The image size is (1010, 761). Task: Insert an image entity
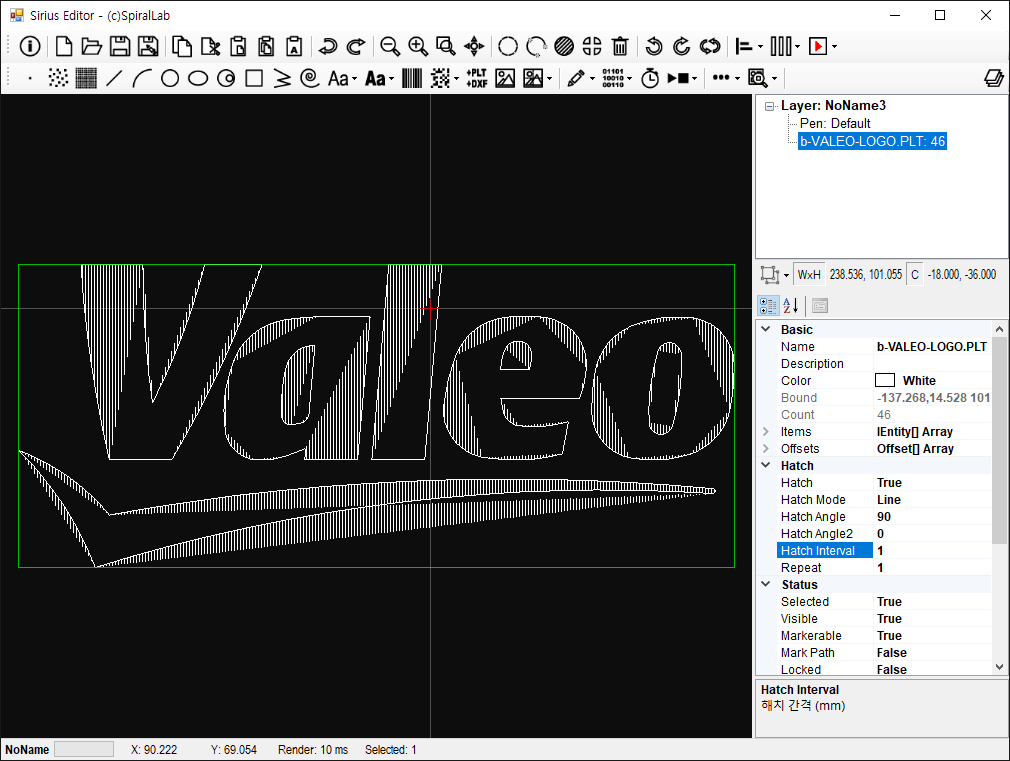coord(505,79)
